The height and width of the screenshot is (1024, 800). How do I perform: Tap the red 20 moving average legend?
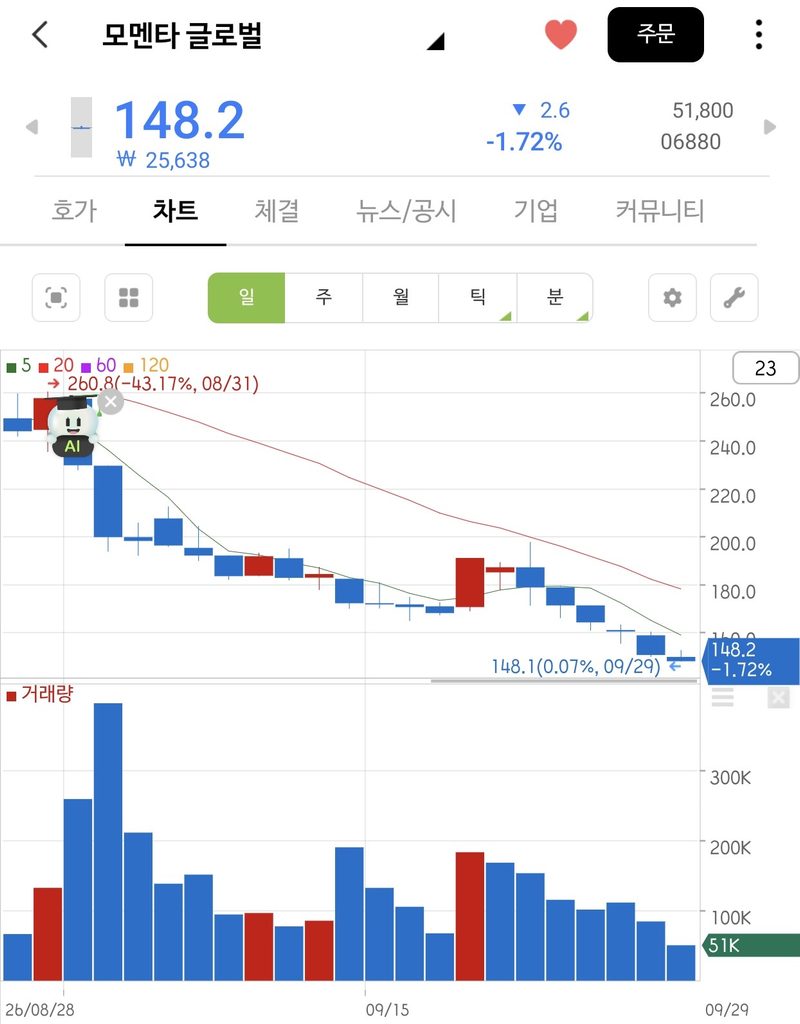(57, 365)
